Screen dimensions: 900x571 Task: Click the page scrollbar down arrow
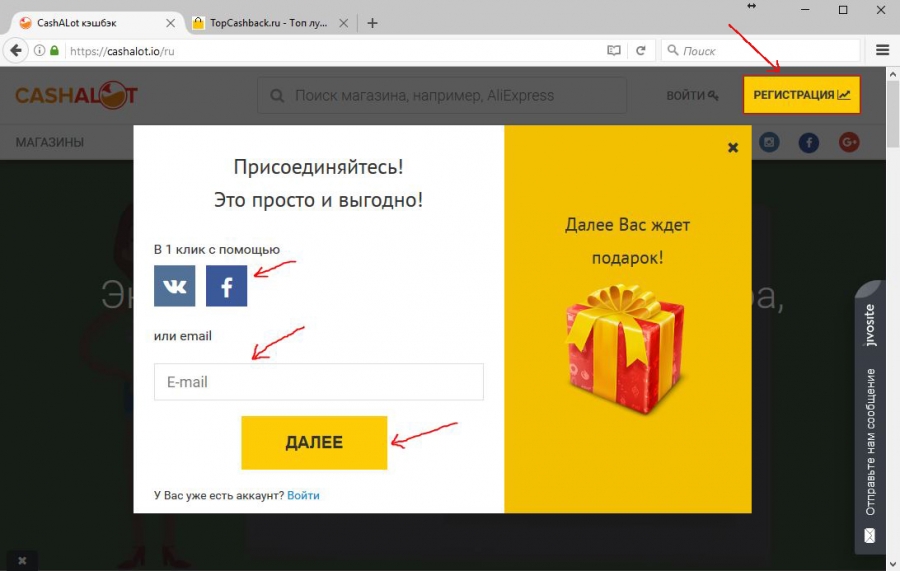coord(893,564)
